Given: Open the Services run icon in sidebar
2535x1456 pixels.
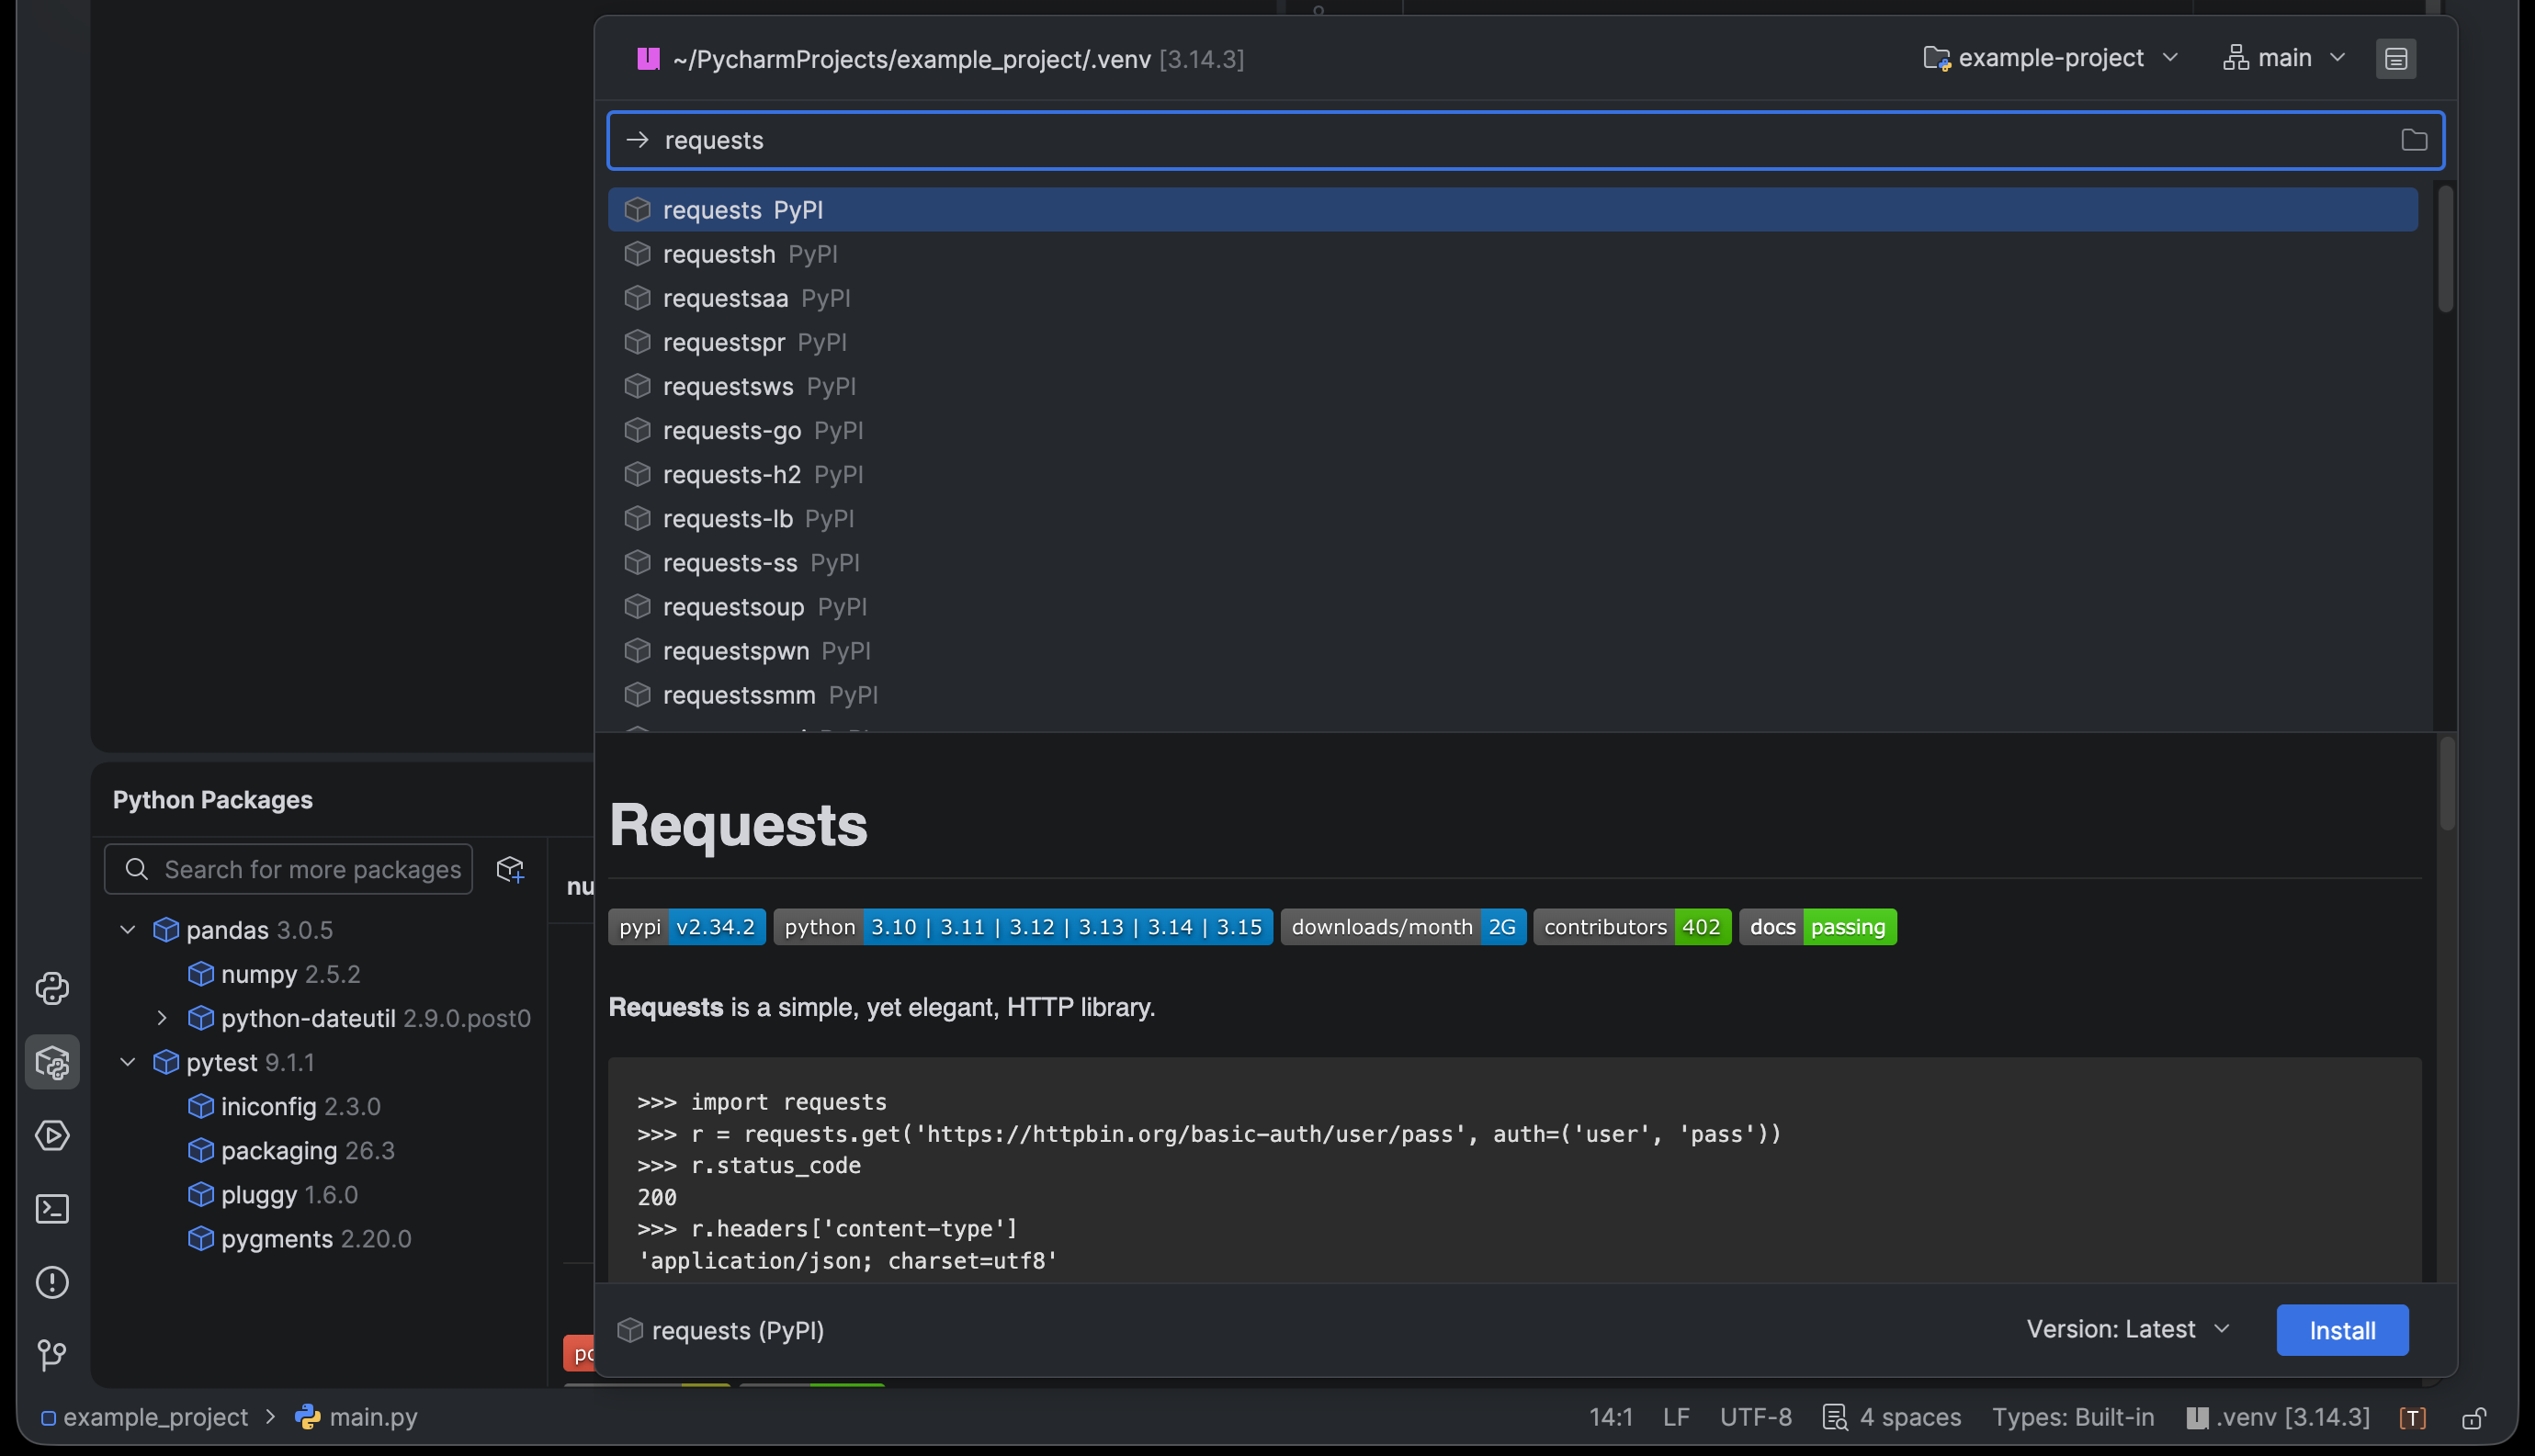Looking at the screenshot, I should [52, 1135].
